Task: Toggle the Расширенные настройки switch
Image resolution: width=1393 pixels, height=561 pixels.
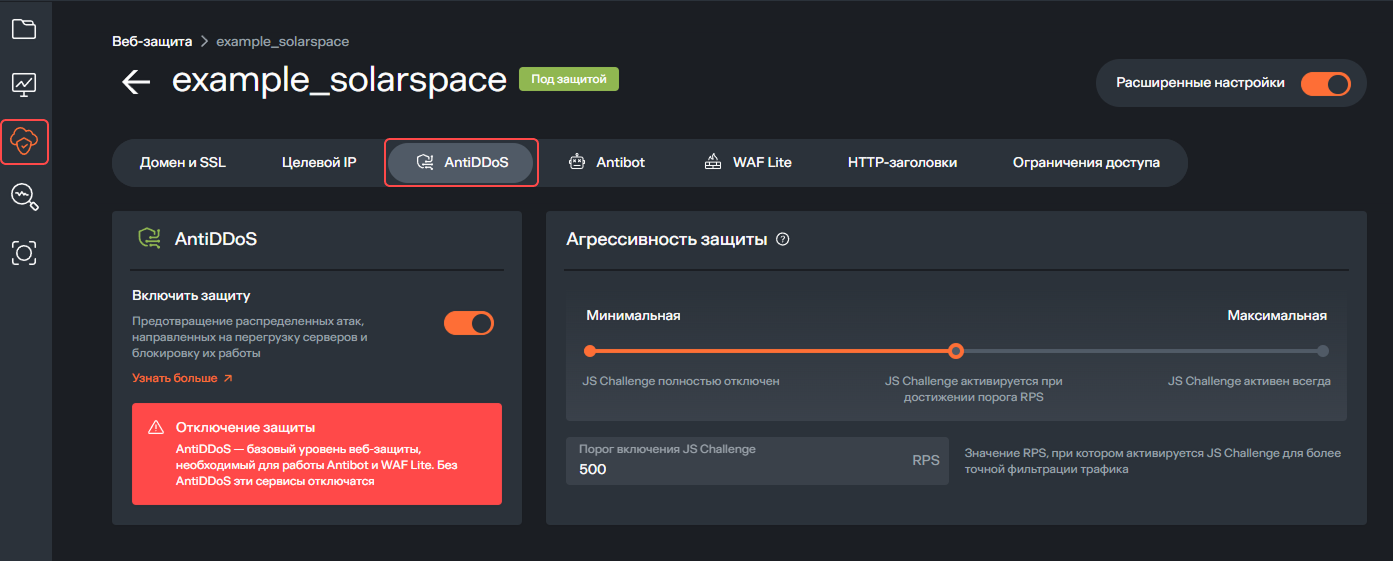Action: click(x=1326, y=84)
